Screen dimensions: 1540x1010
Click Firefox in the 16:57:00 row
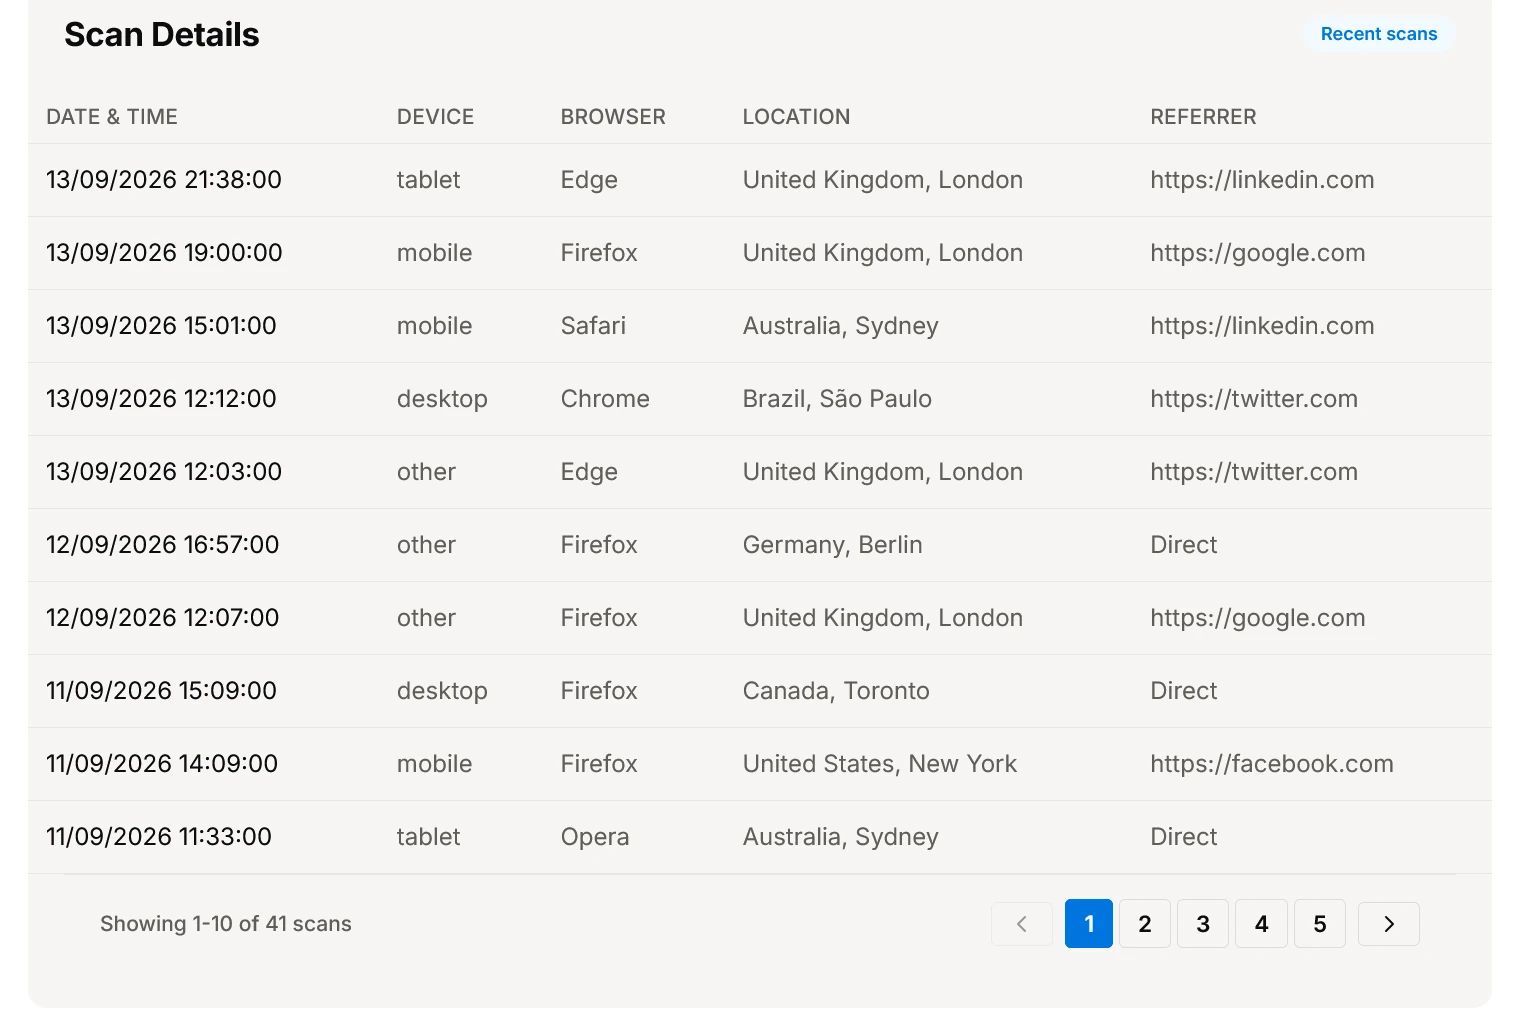tap(599, 545)
